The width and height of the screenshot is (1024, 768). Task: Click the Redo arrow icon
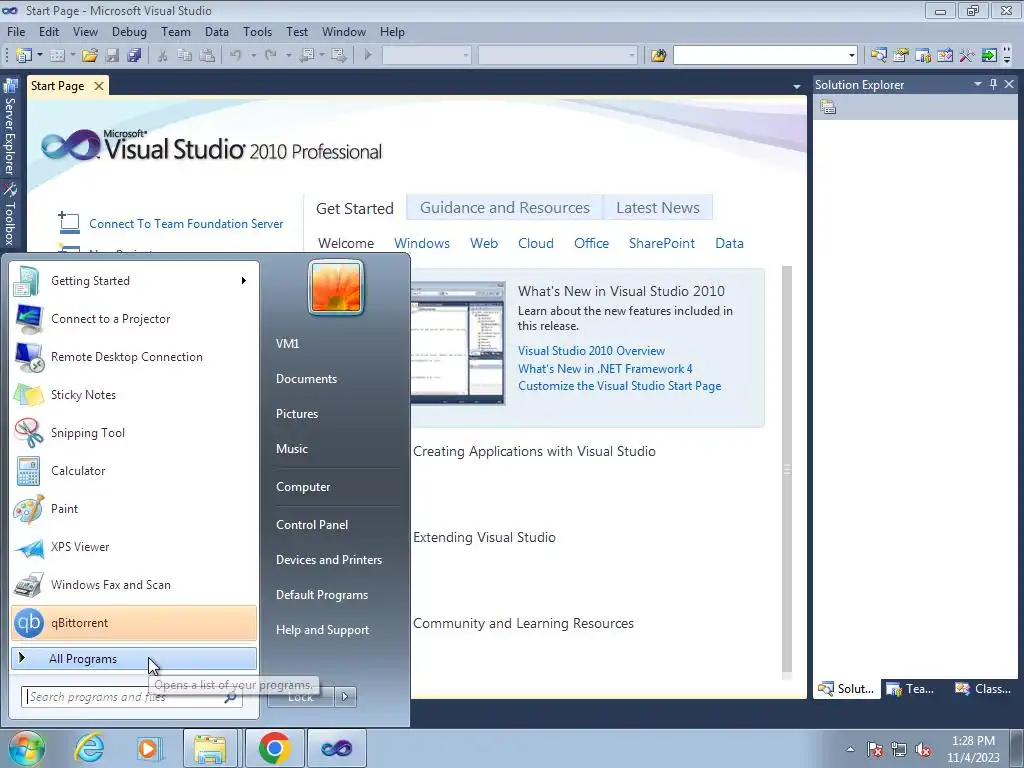pyautogui.click(x=271, y=56)
